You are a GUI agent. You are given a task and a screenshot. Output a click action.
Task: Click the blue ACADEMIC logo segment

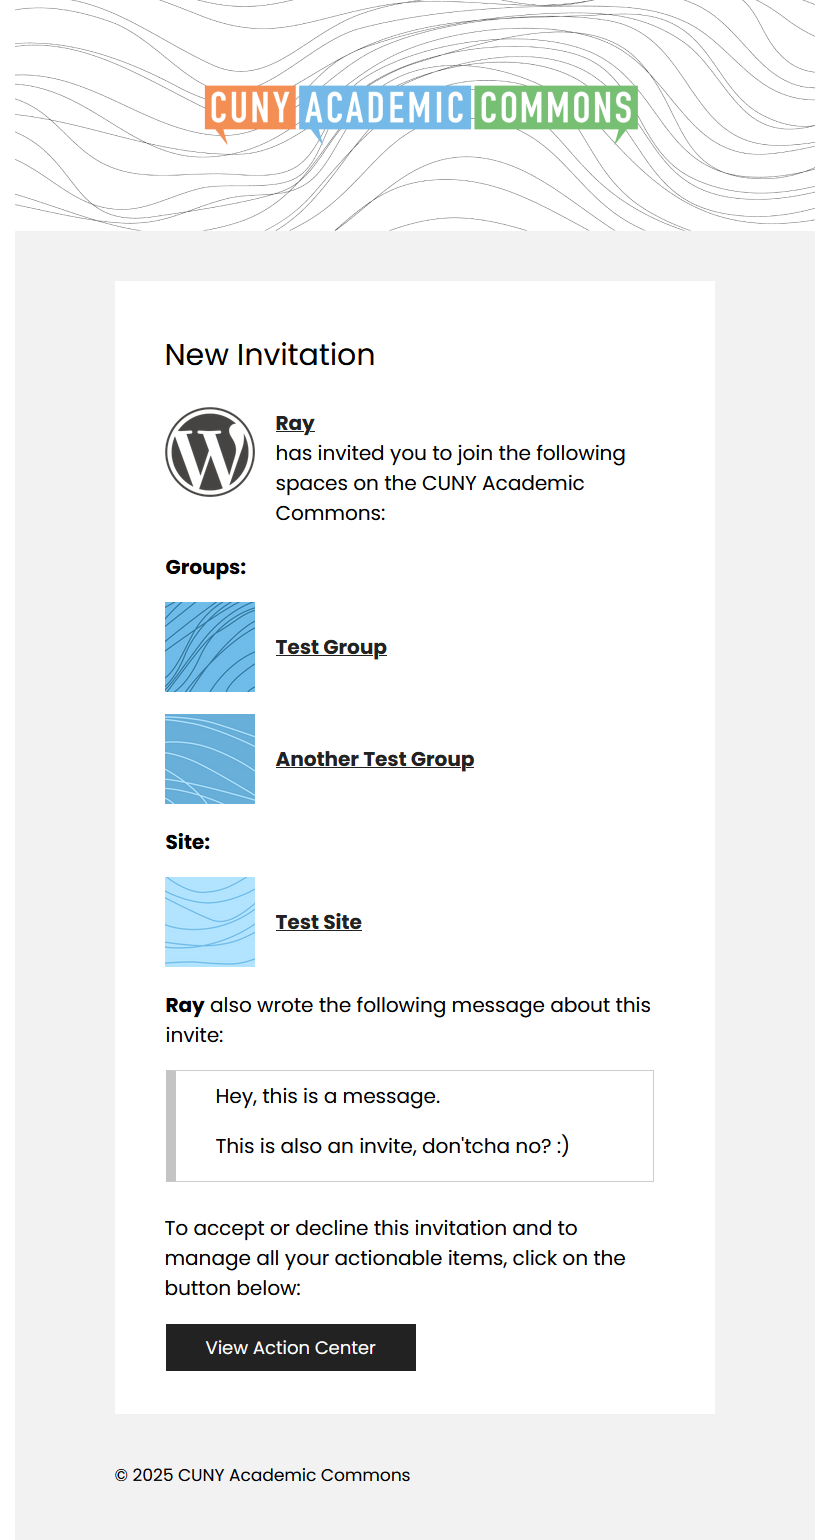coord(385,108)
